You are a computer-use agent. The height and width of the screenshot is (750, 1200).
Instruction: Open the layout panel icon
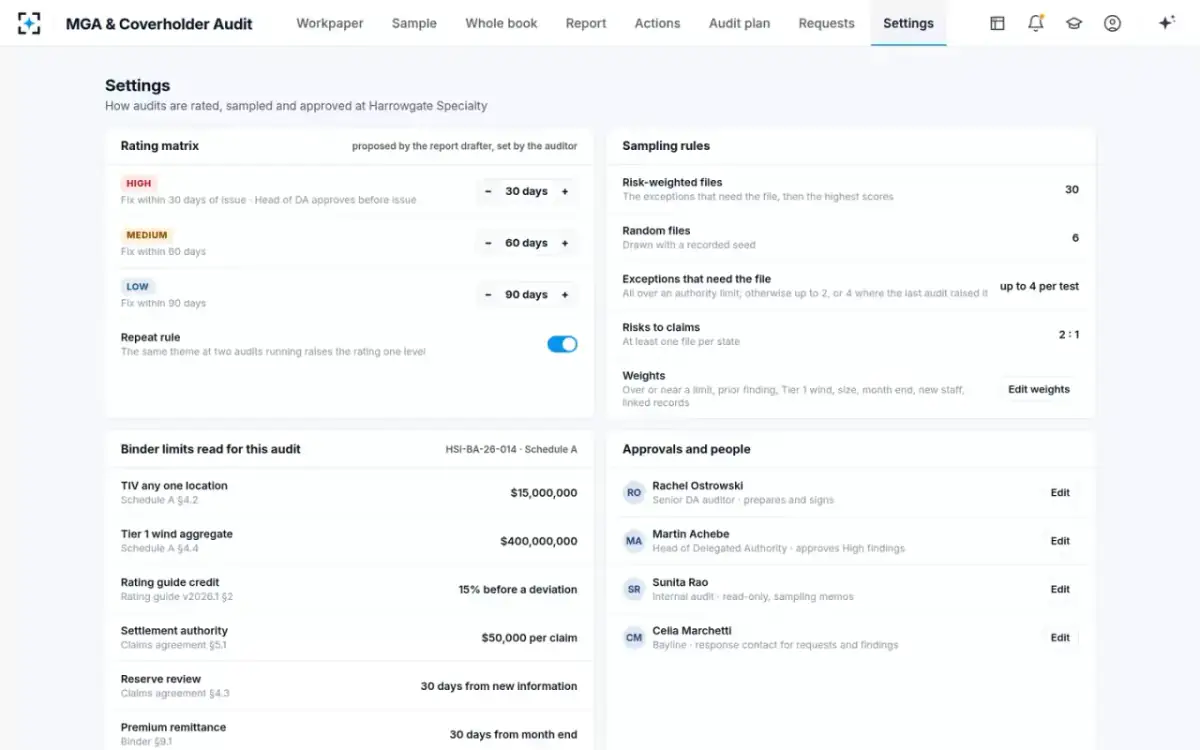[x=997, y=23]
